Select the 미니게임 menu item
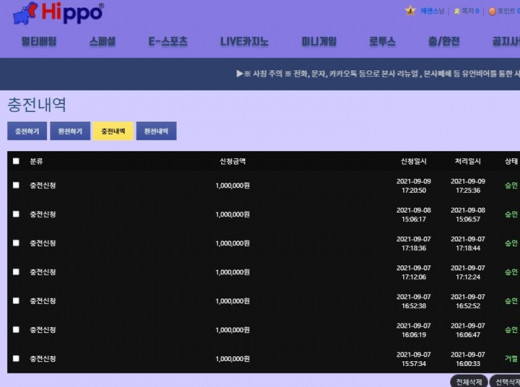 point(319,42)
